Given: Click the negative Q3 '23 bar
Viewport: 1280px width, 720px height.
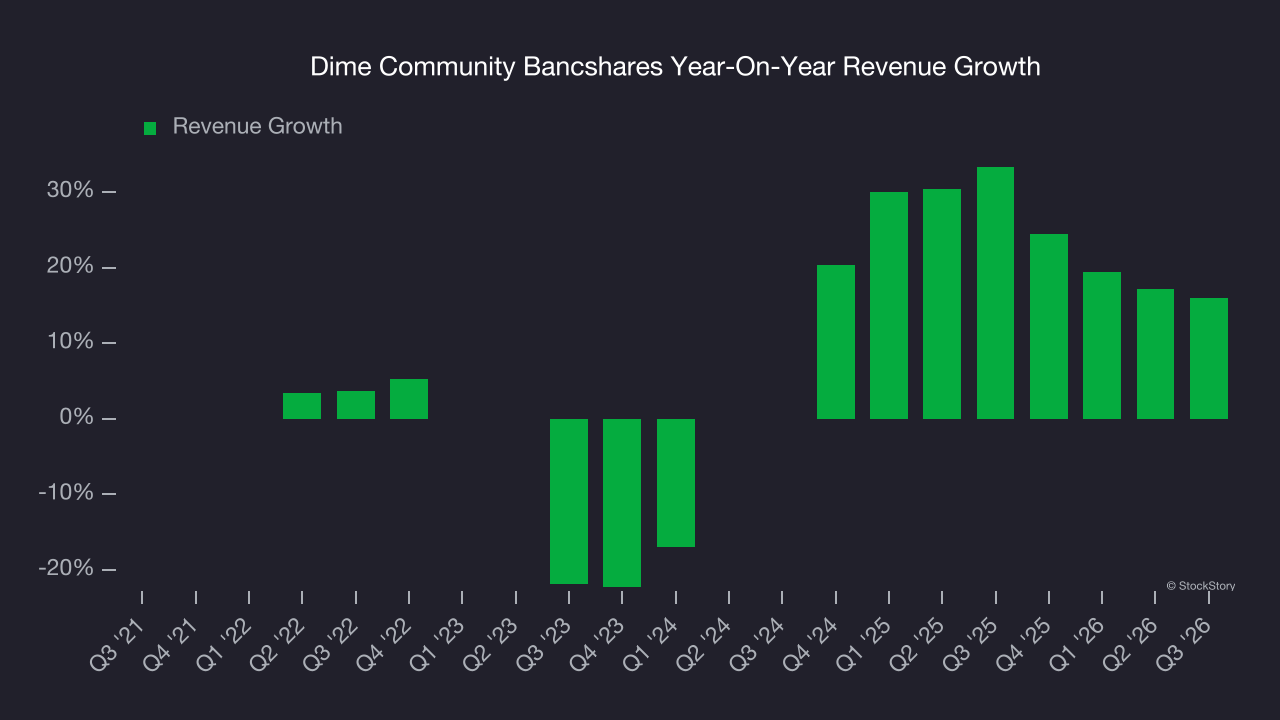Looking at the screenshot, I should pyautogui.click(x=569, y=501).
